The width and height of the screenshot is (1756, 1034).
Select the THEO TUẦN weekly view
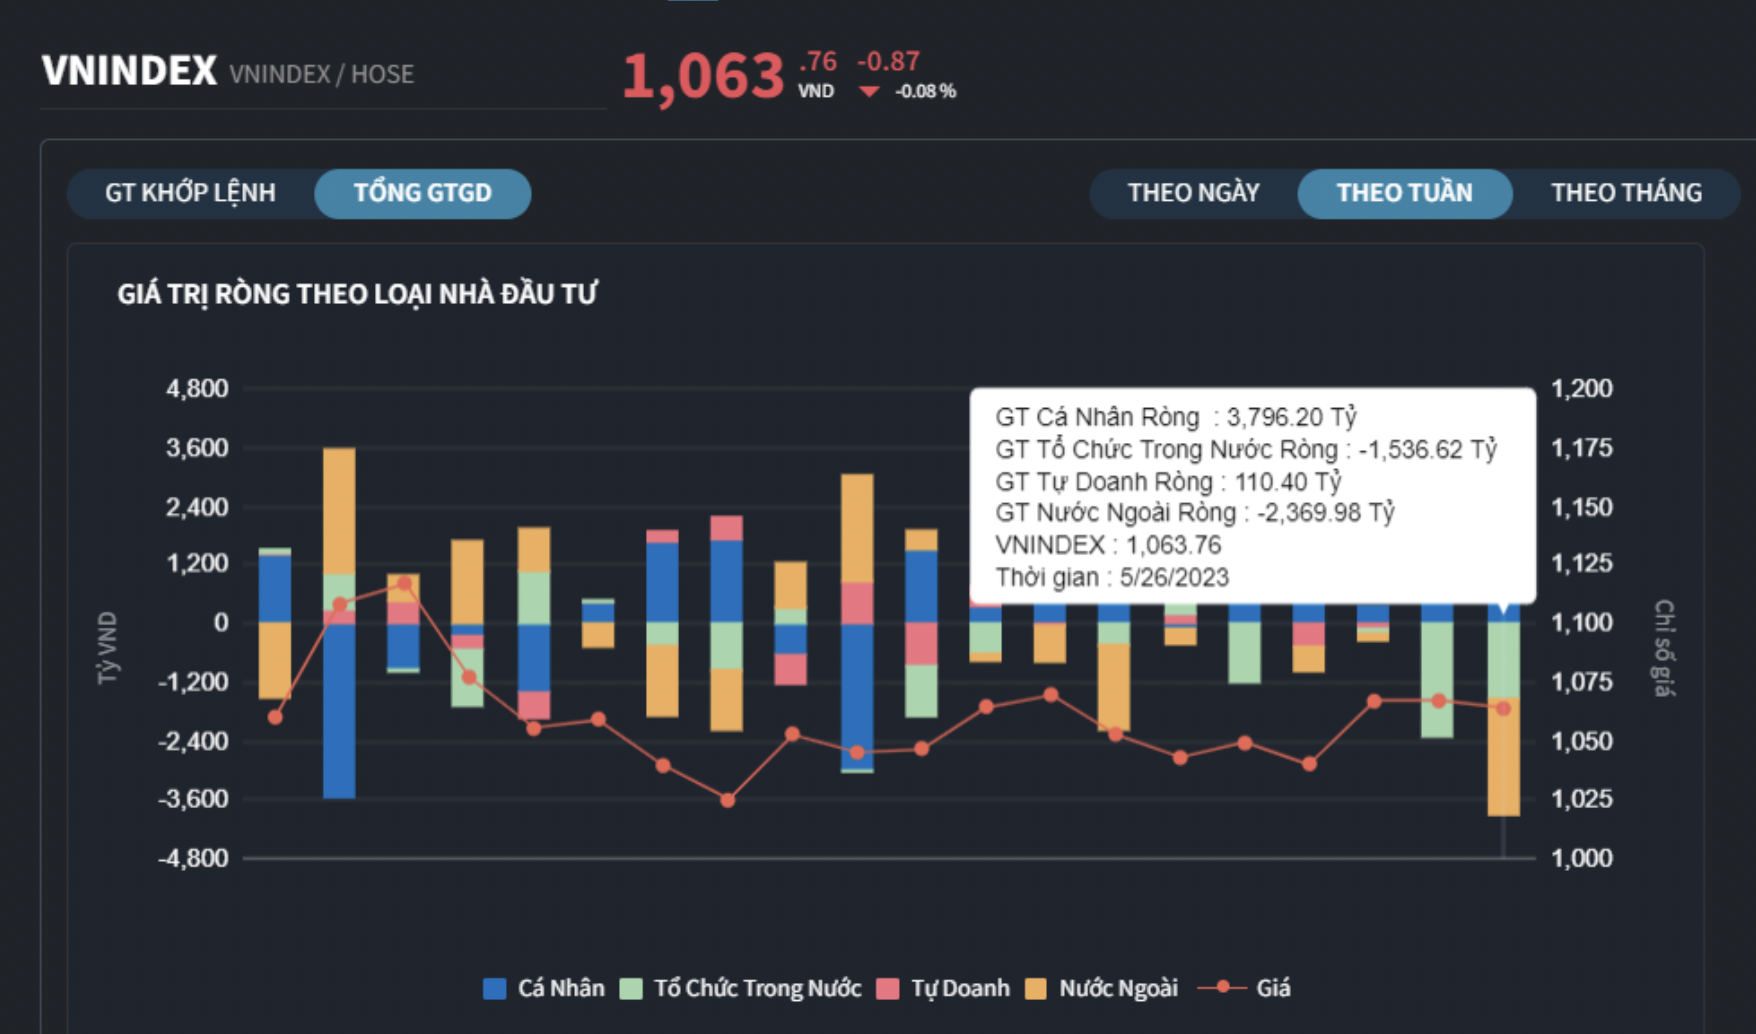pyautogui.click(x=1404, y=193)
